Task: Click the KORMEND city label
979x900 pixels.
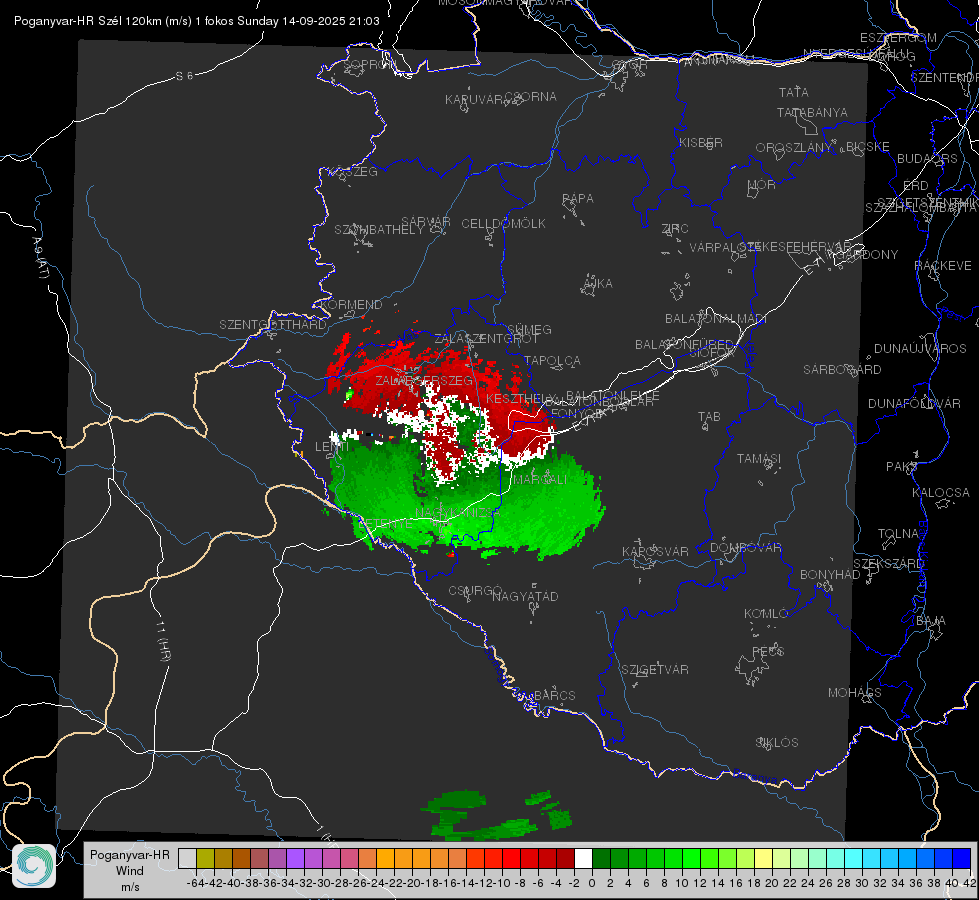Action: [352, 304]
